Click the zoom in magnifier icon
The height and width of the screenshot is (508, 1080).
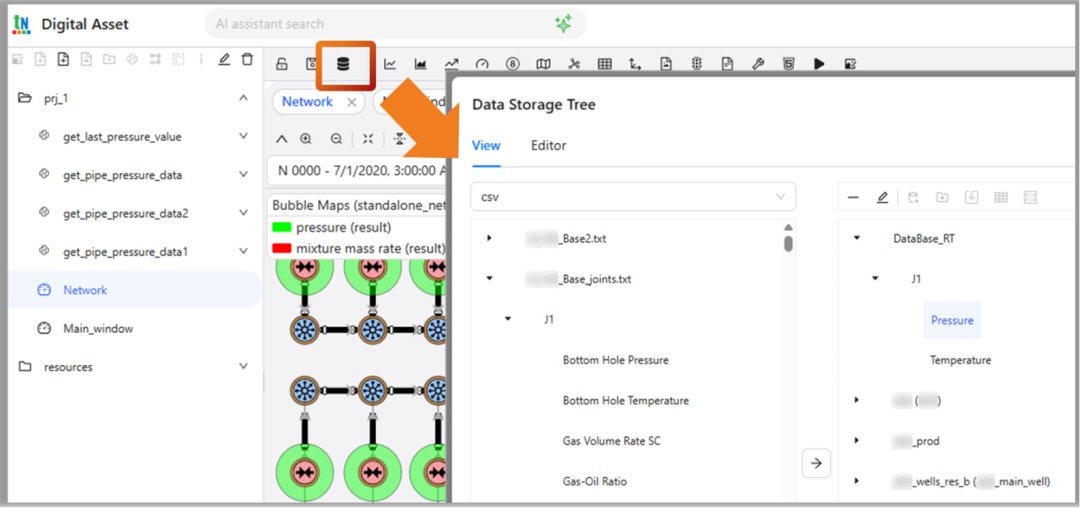pos(306,139)
